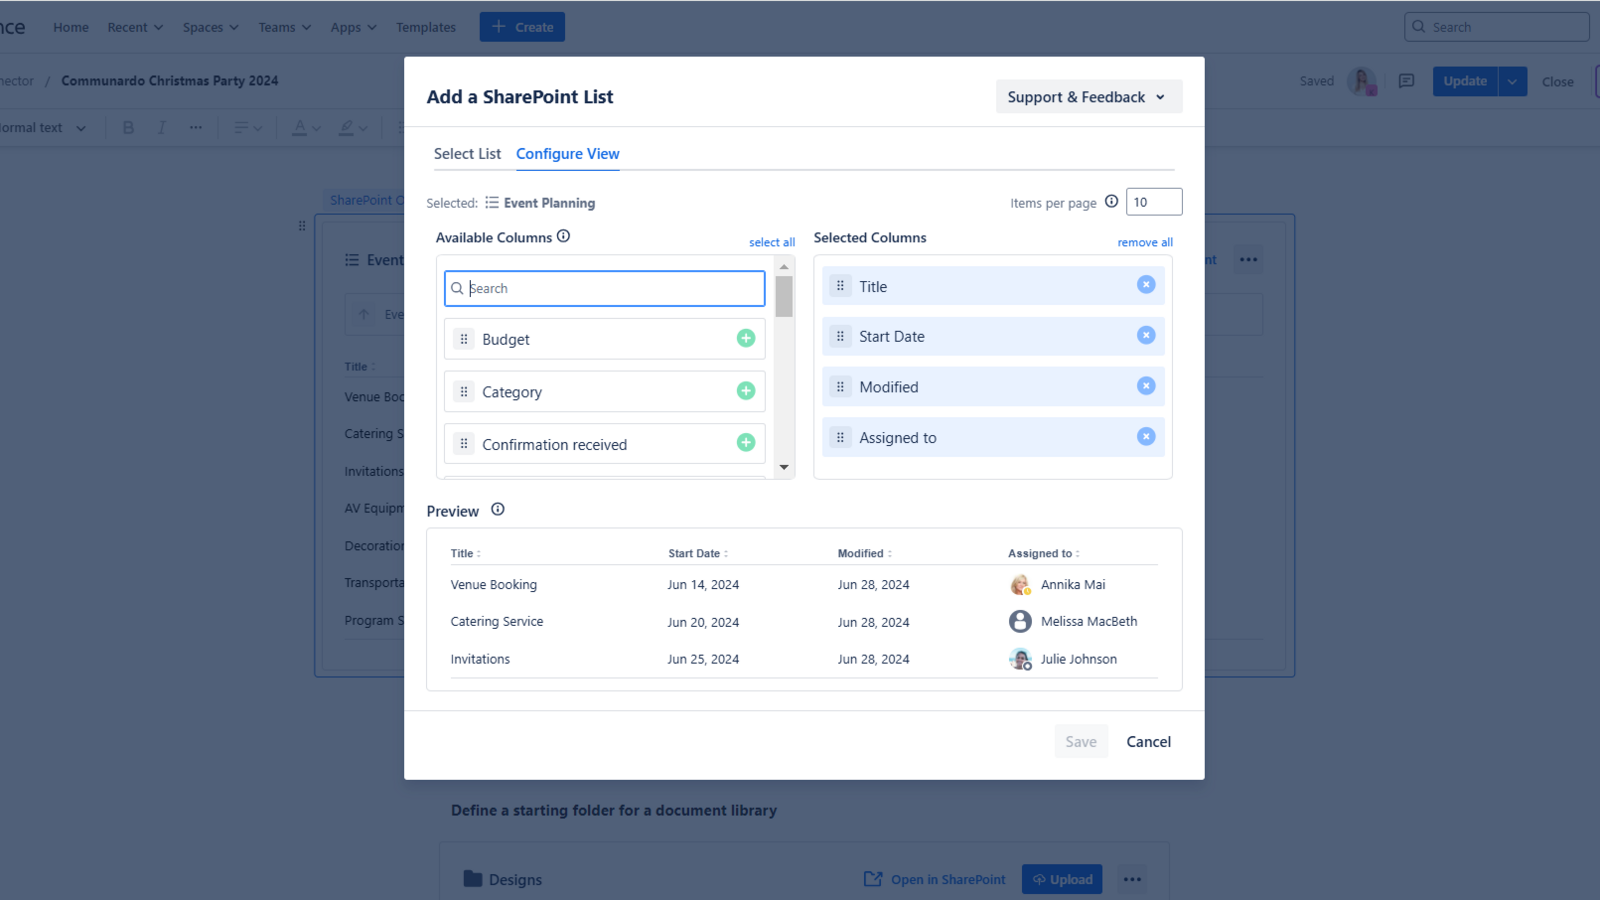The height and width of the screenshot is (900, 1600).
Task: Click Annika Mai in preview
Action: 1073,585
